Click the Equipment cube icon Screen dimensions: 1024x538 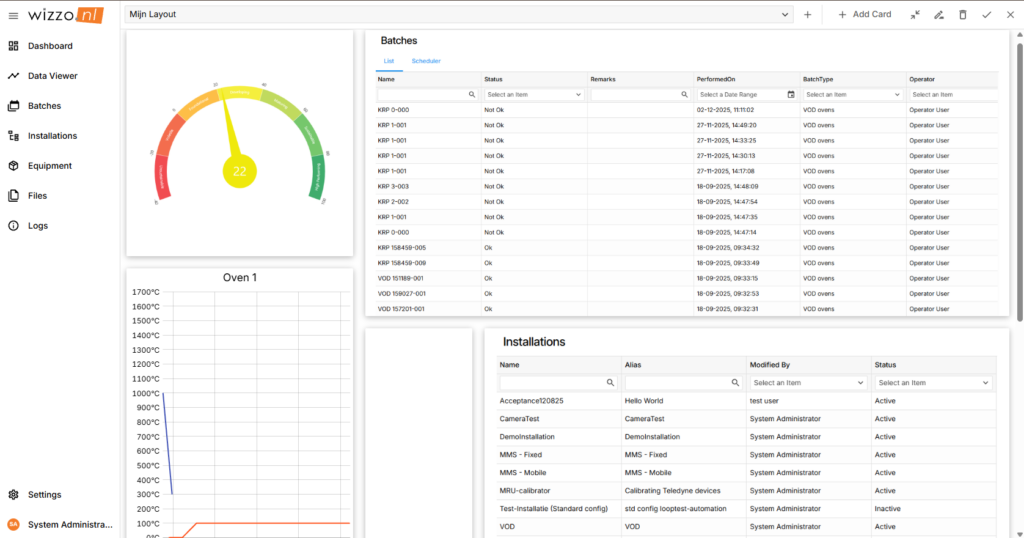tap(13, 166)
